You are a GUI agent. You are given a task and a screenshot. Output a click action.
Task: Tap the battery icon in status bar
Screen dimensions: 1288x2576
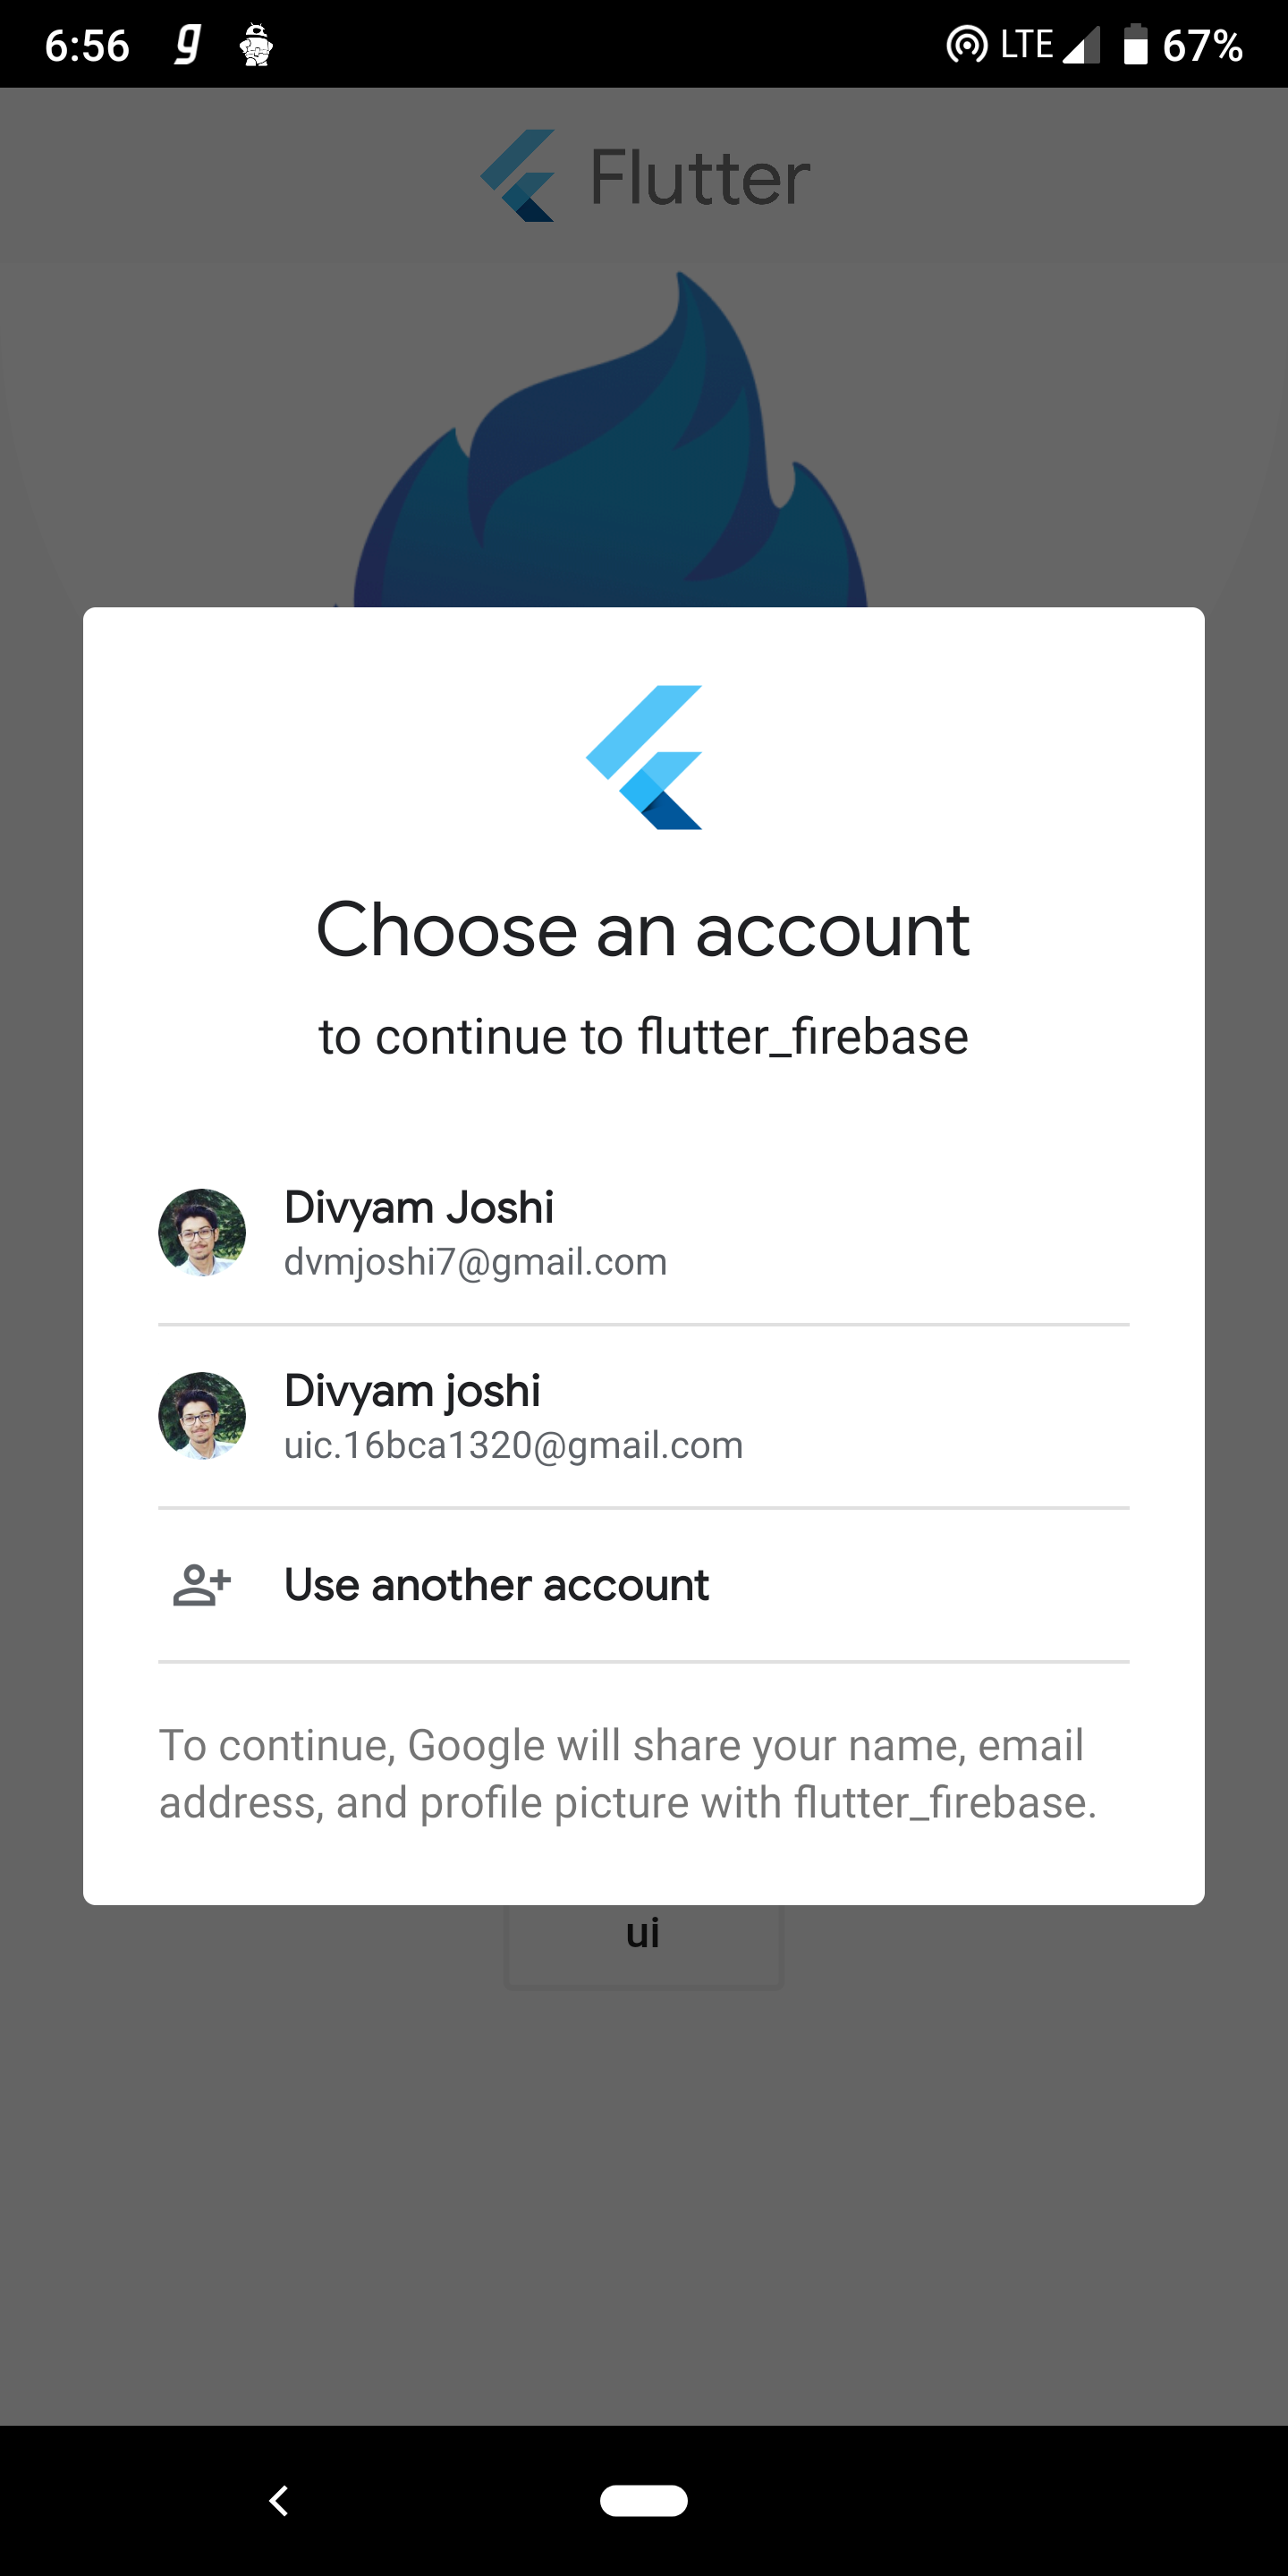1135,45
